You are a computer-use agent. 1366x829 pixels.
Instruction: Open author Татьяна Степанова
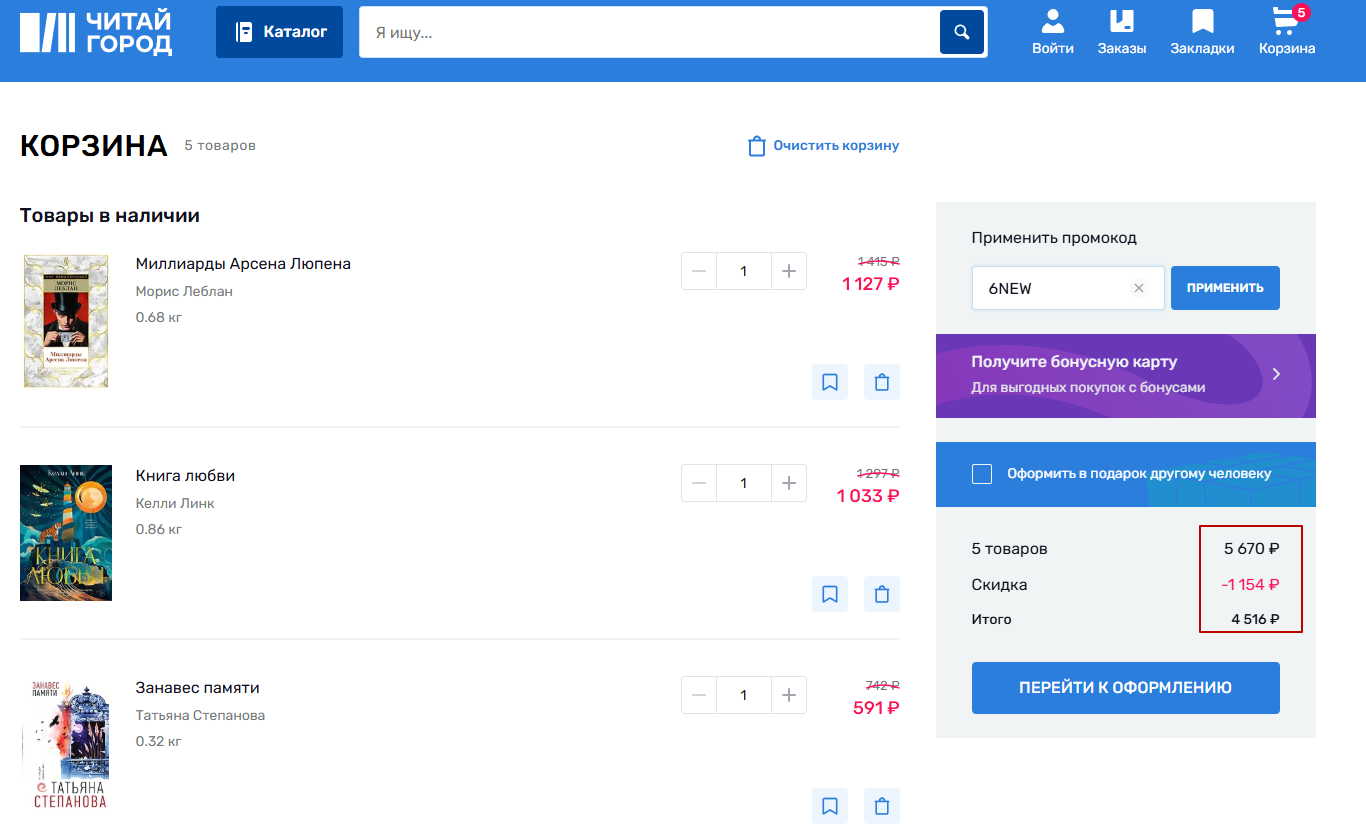click(200, 715)
